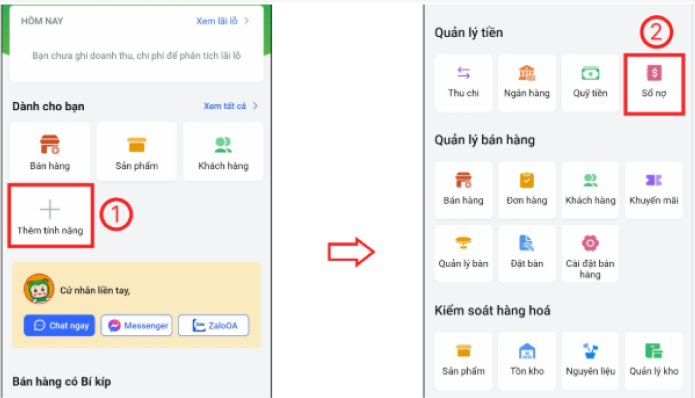Select the Quản lý kho icon

[654, 361]
